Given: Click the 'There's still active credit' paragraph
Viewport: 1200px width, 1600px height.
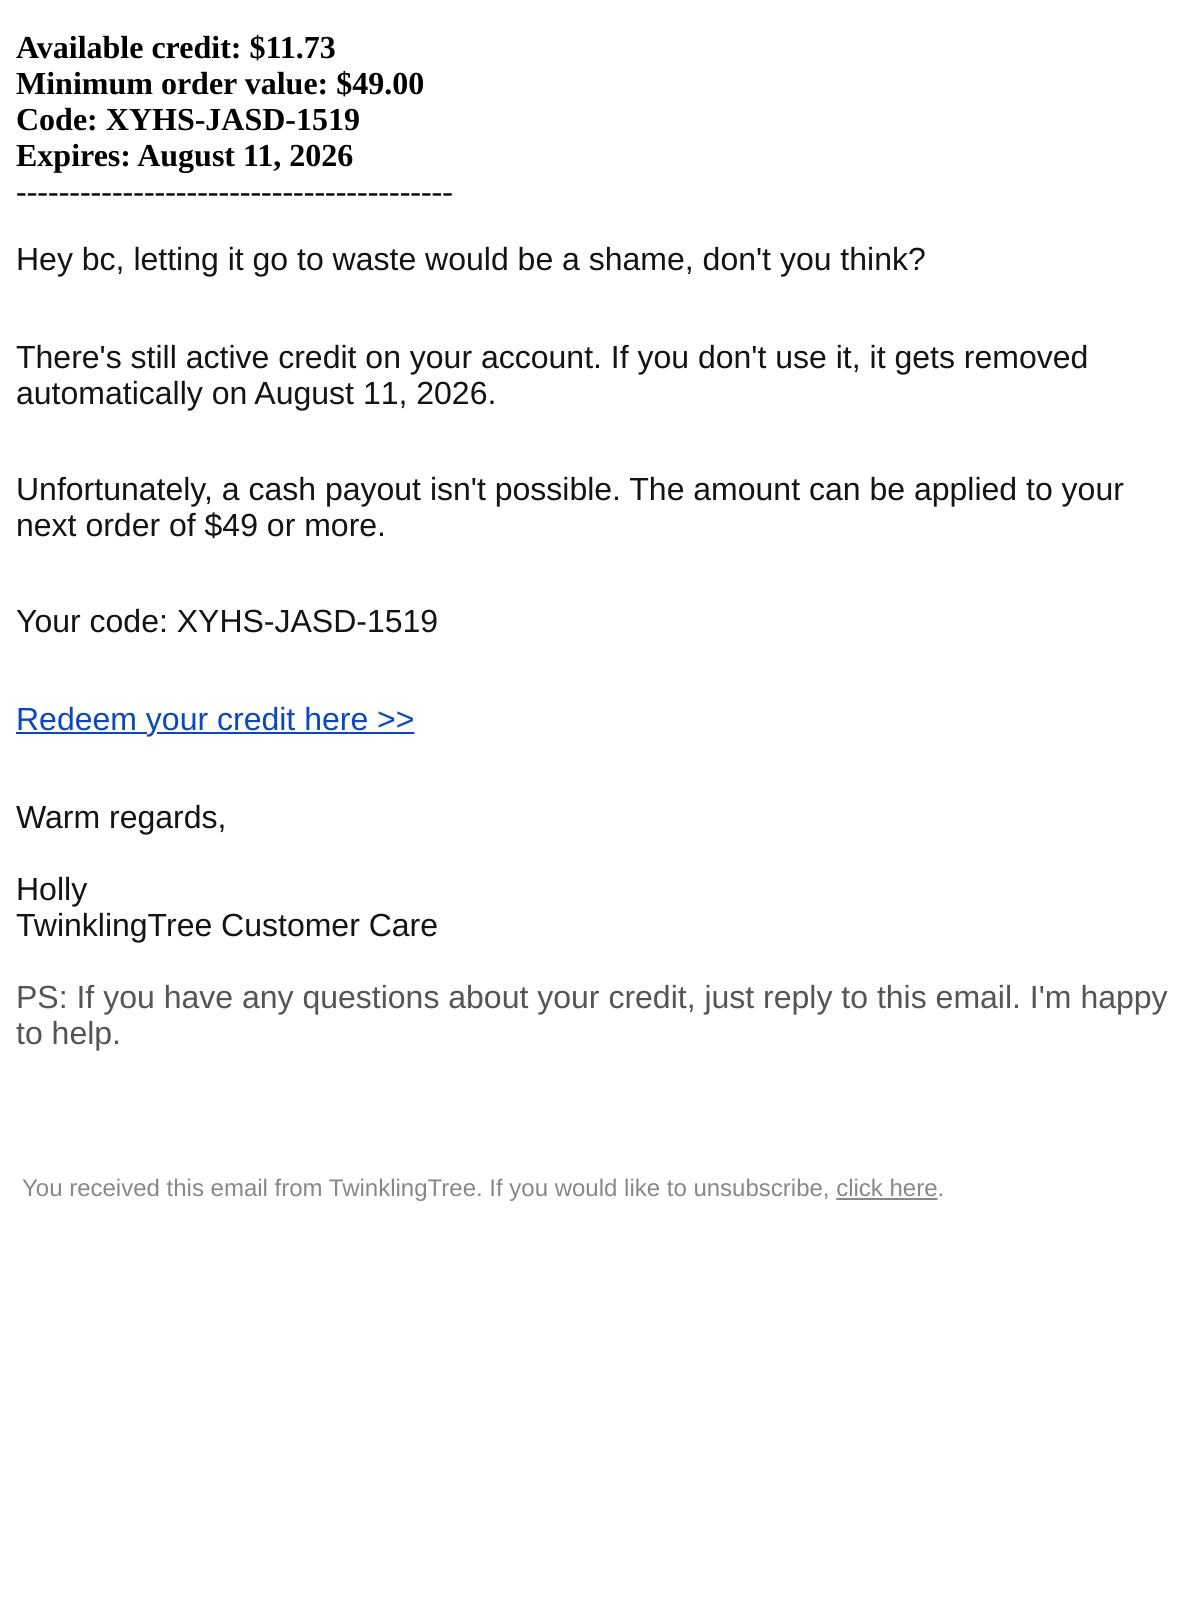Looking at the screenshot, I should pos(552,376).
